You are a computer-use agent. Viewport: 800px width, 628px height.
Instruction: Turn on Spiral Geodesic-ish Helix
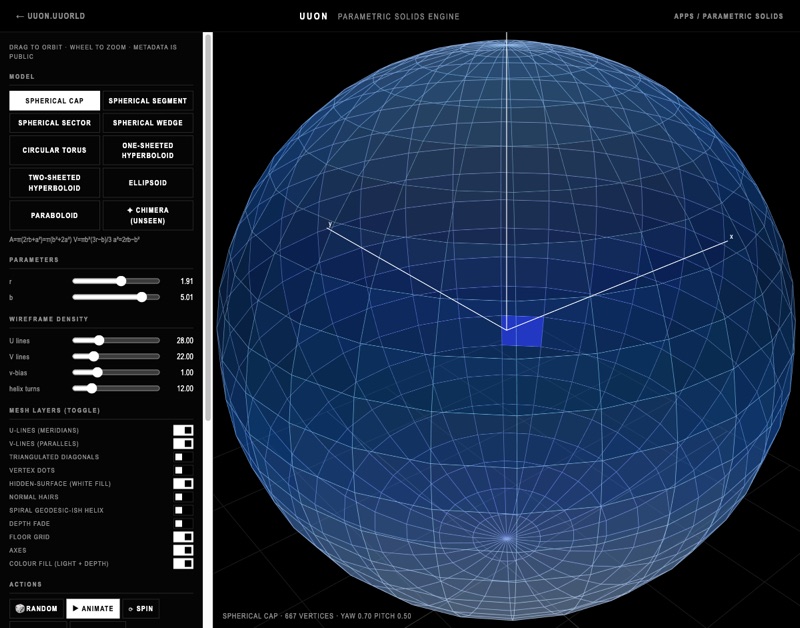[x=183, y=510]
